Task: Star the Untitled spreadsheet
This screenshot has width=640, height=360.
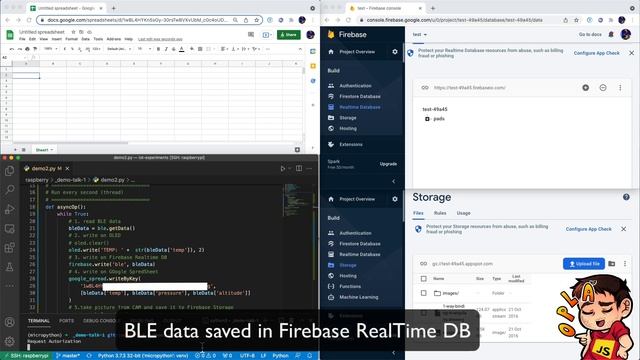Action: coord(73,32)
